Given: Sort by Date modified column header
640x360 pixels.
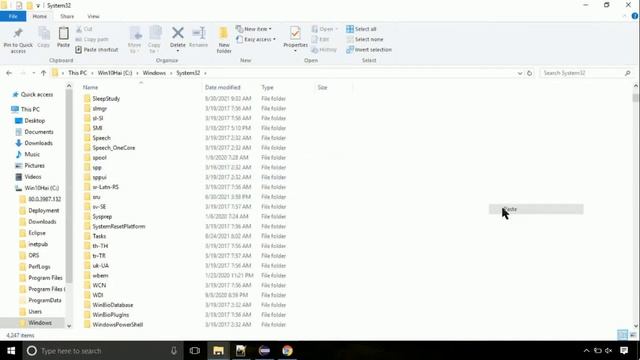Looking at the screenshot, I should tap(222, 87).
